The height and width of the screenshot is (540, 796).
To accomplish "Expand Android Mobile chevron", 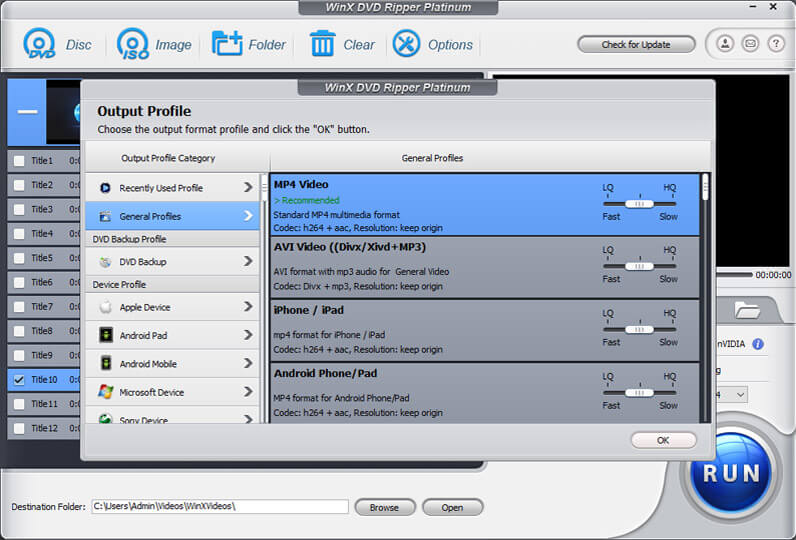I will [x=248, y=363].
